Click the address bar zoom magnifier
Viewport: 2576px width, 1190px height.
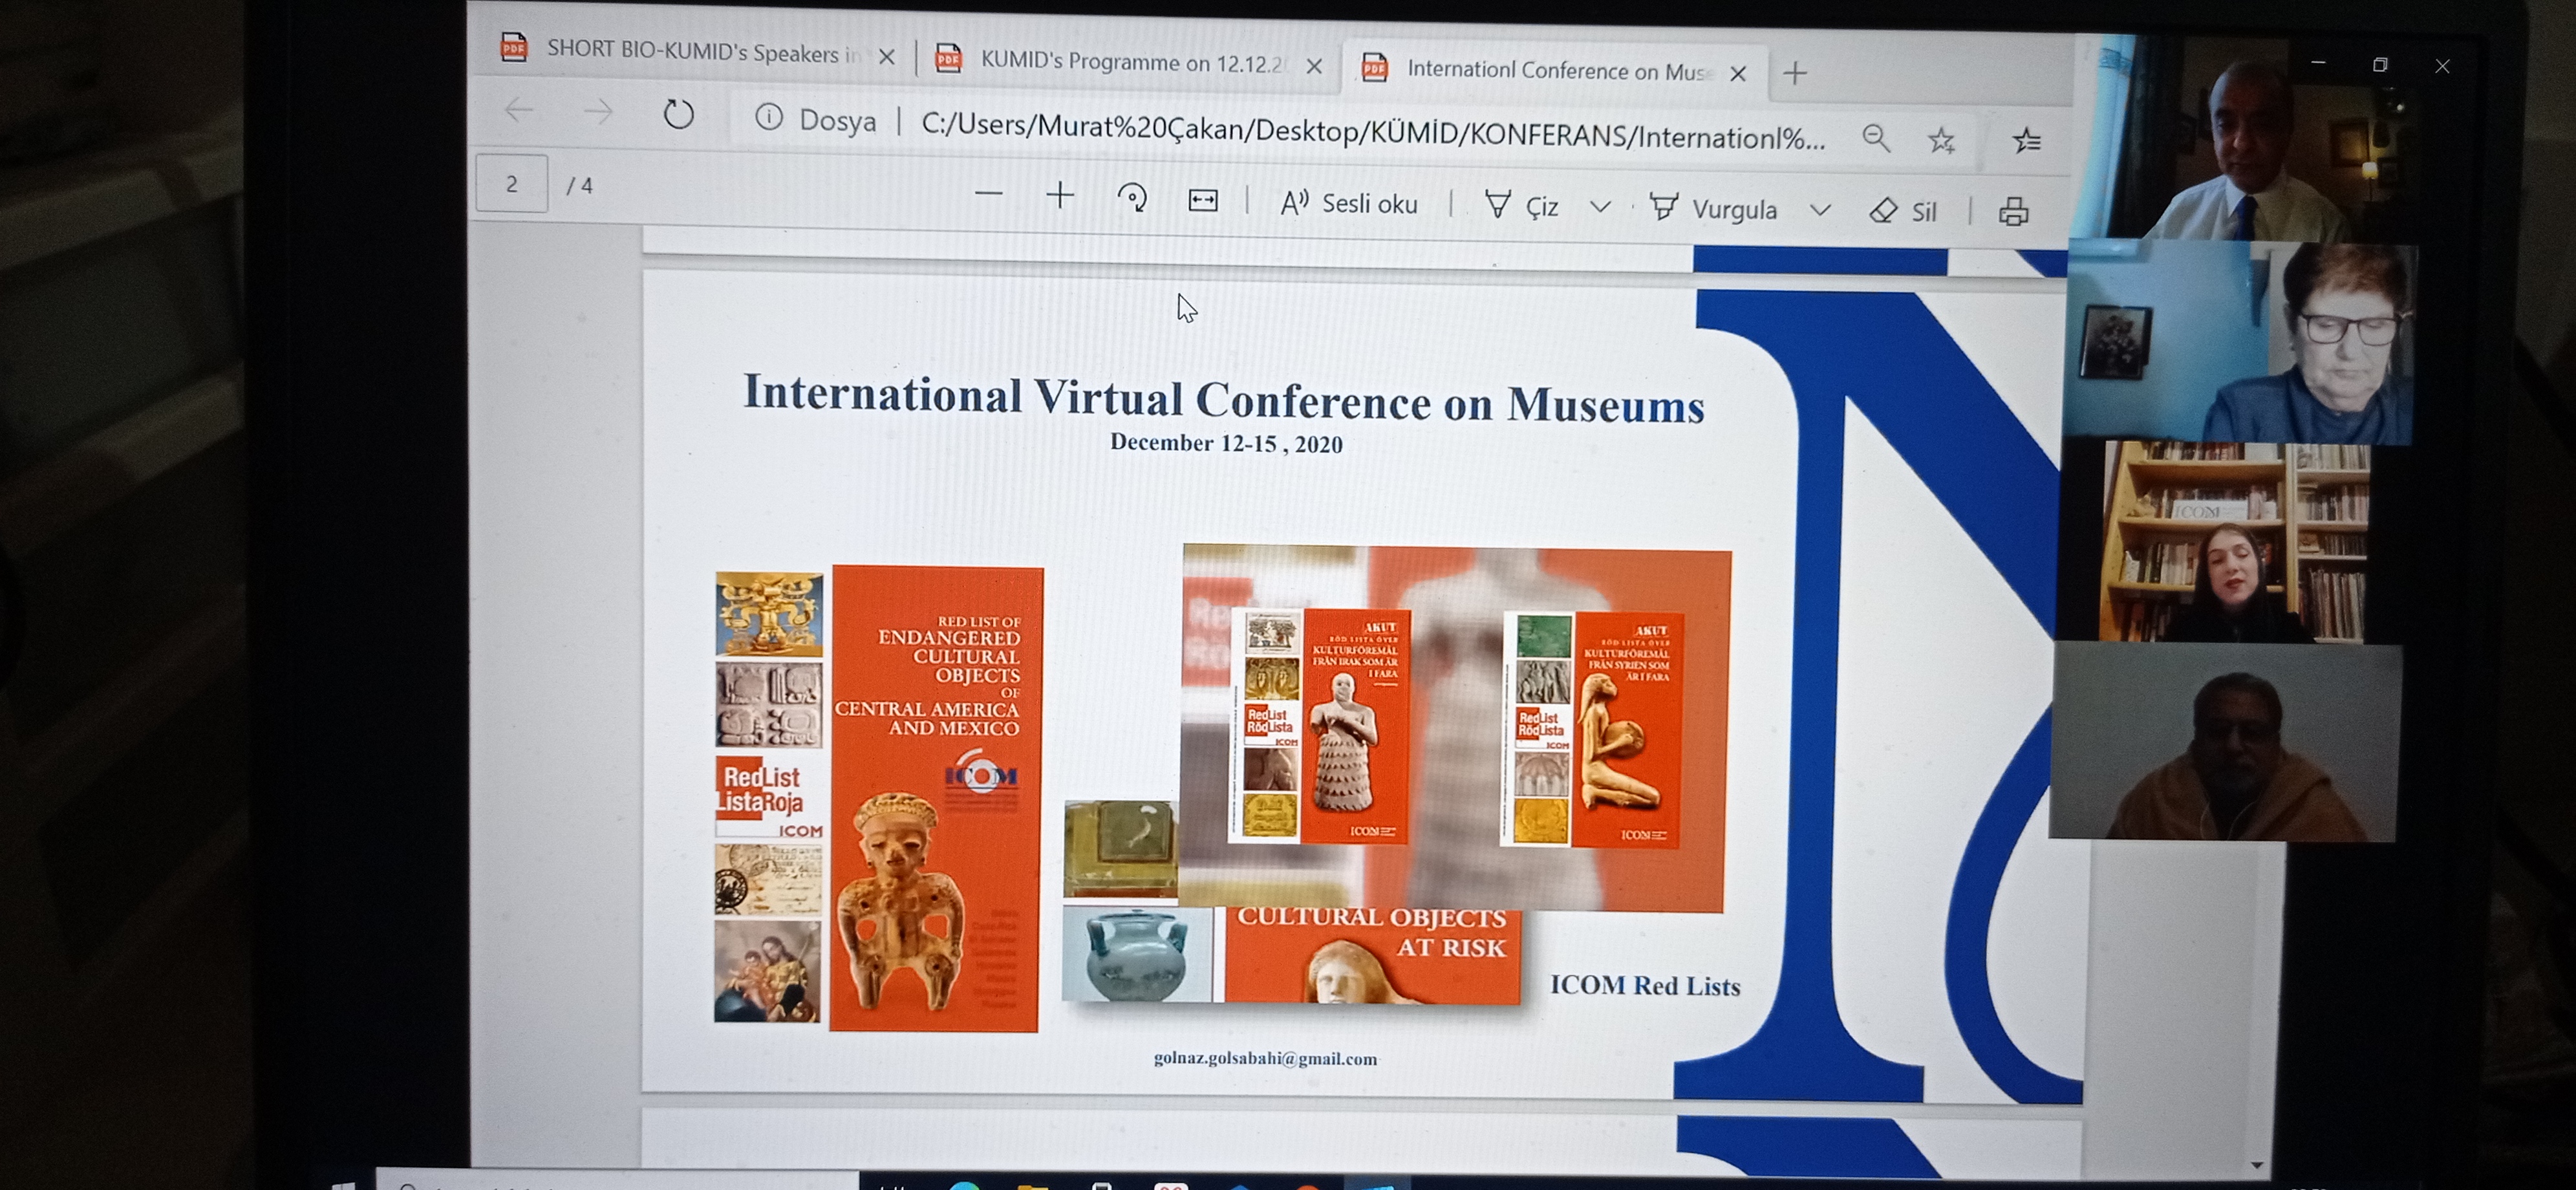(1876, 138)
